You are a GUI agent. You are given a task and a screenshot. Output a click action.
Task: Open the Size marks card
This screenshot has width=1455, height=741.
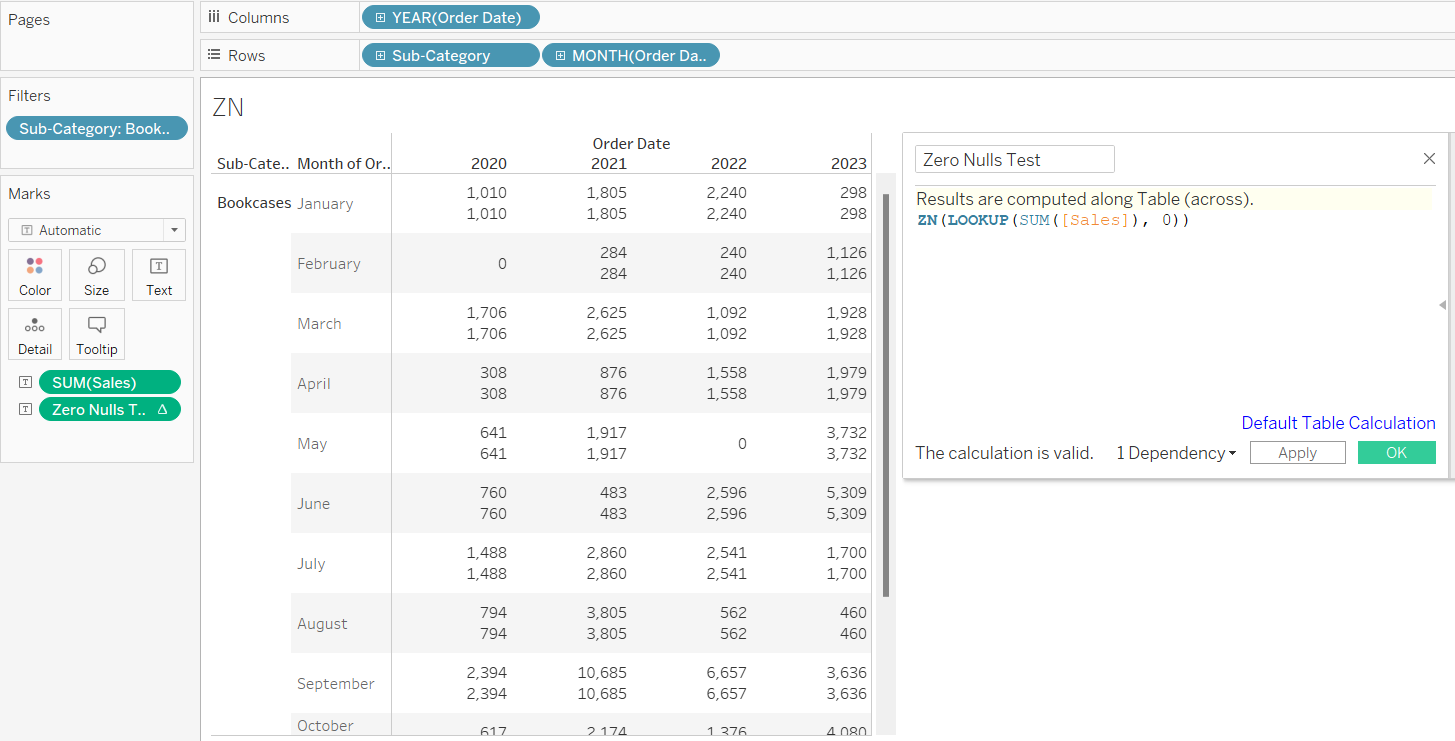97,275
